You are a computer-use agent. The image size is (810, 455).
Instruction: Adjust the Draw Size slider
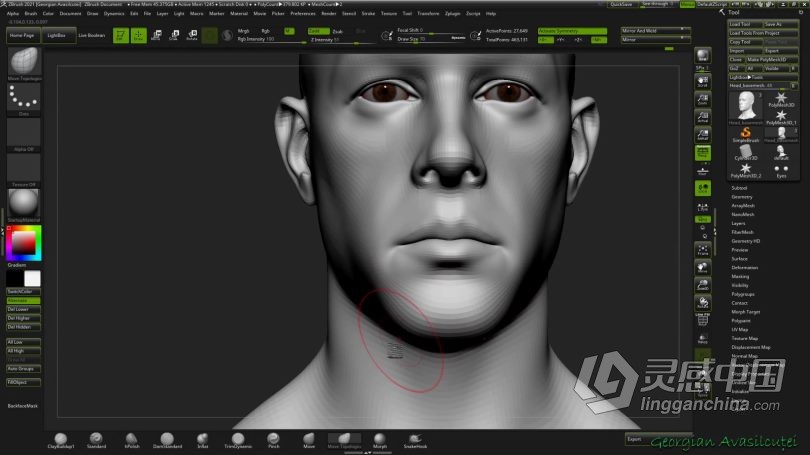coord(431,39)
